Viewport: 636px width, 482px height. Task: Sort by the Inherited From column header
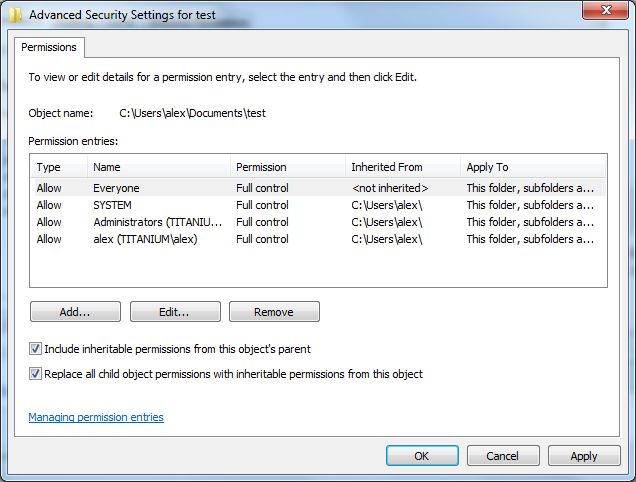402,167
